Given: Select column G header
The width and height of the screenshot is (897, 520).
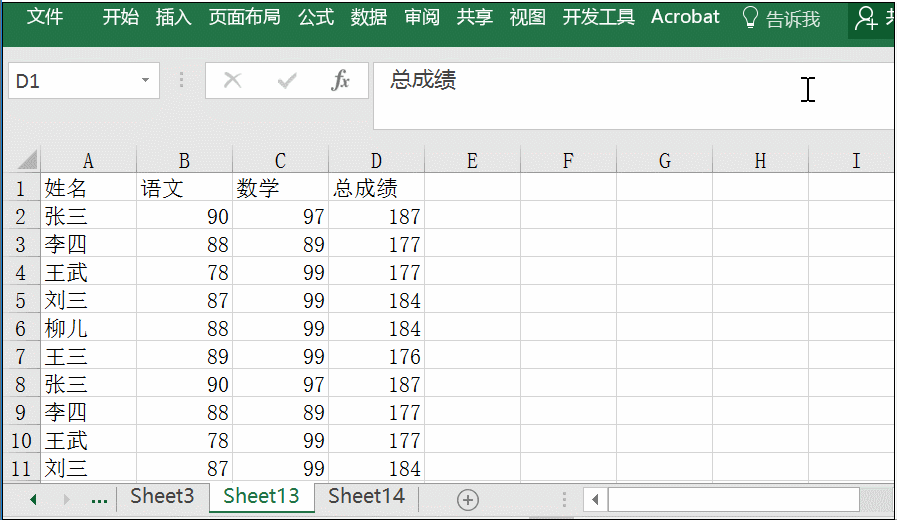Looking at the screenshot, I should click(665, 161).
